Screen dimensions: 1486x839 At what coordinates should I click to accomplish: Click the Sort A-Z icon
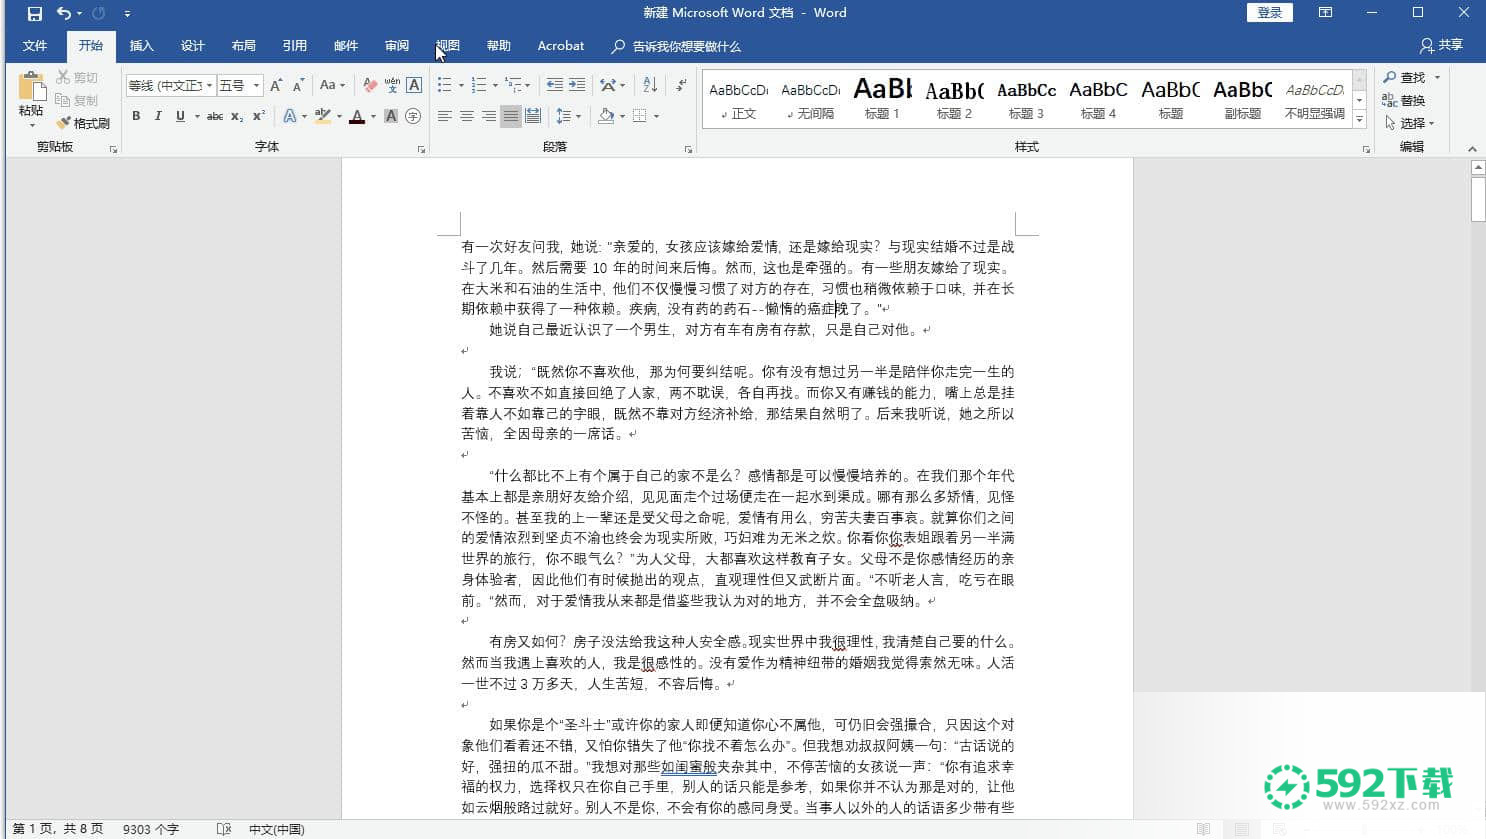click(650, 85)
